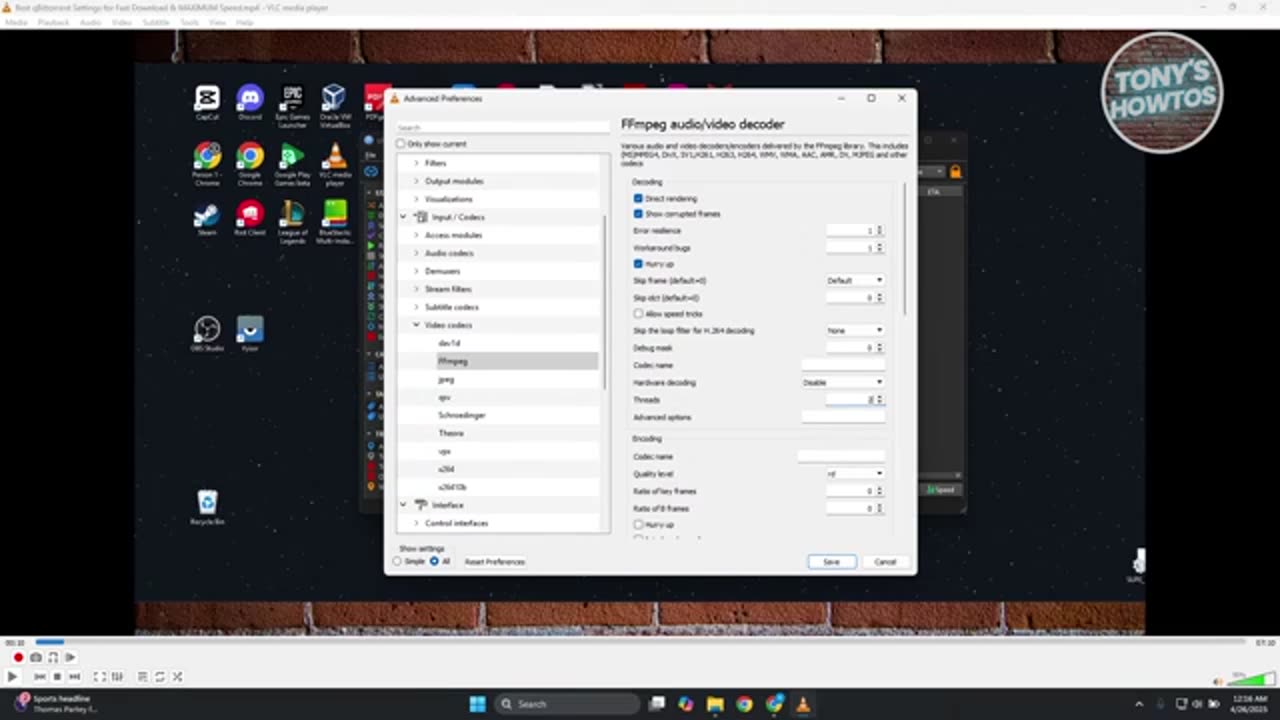Open Media menu in VLC

coord(16,22)
